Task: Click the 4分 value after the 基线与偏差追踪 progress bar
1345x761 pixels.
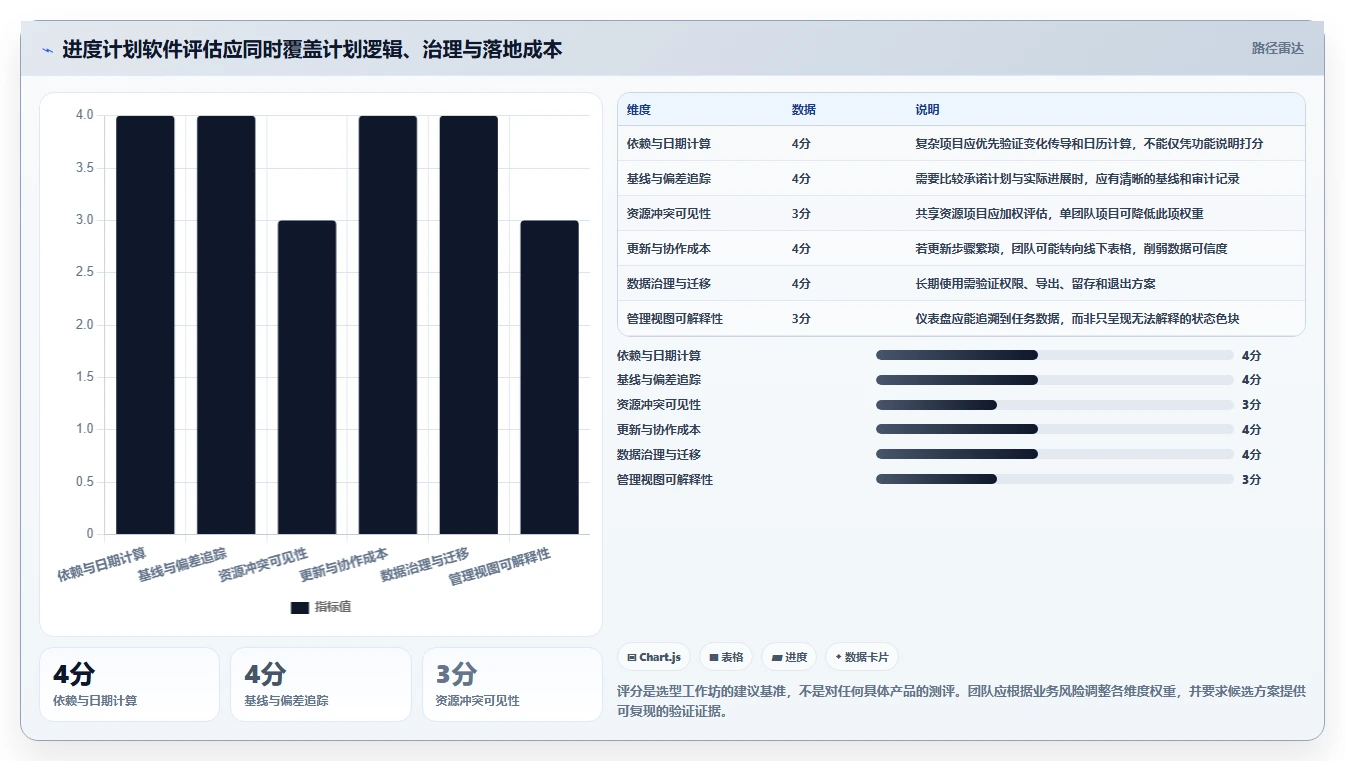Action: pos(1251,380)
